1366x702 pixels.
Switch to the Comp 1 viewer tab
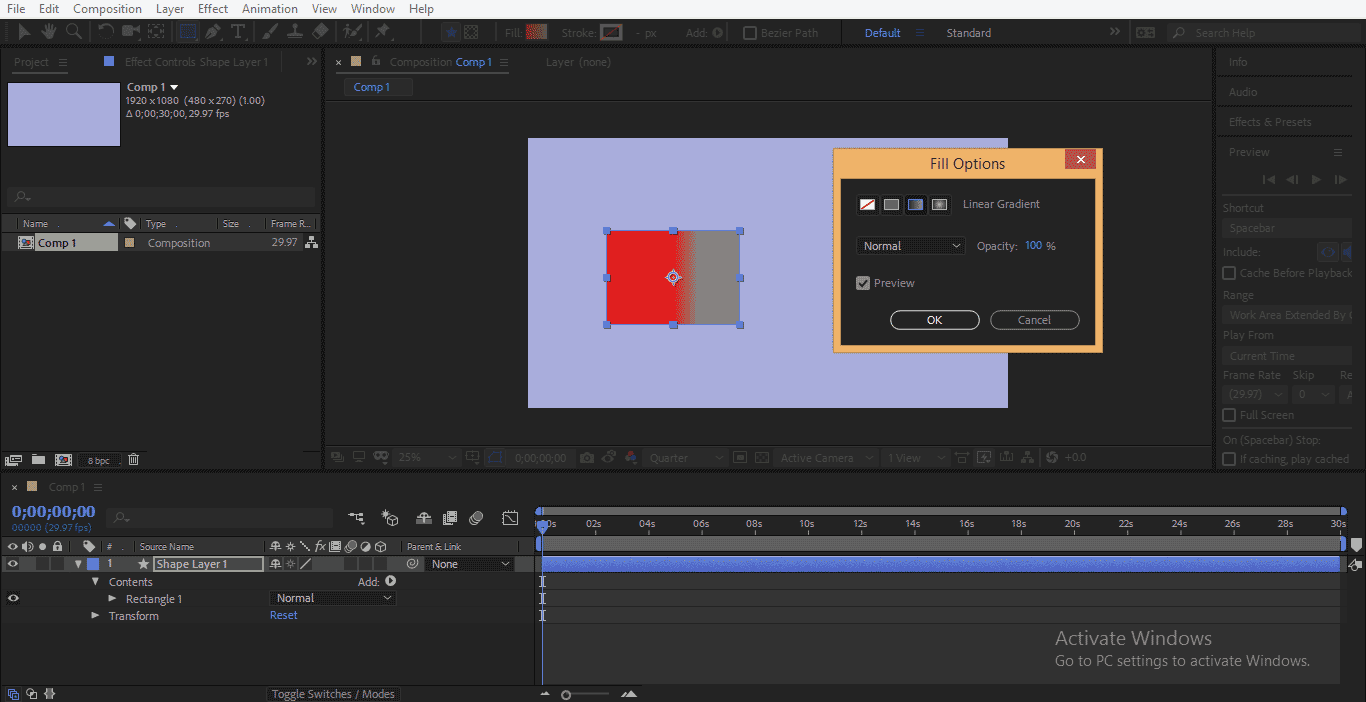coord(376,86)
